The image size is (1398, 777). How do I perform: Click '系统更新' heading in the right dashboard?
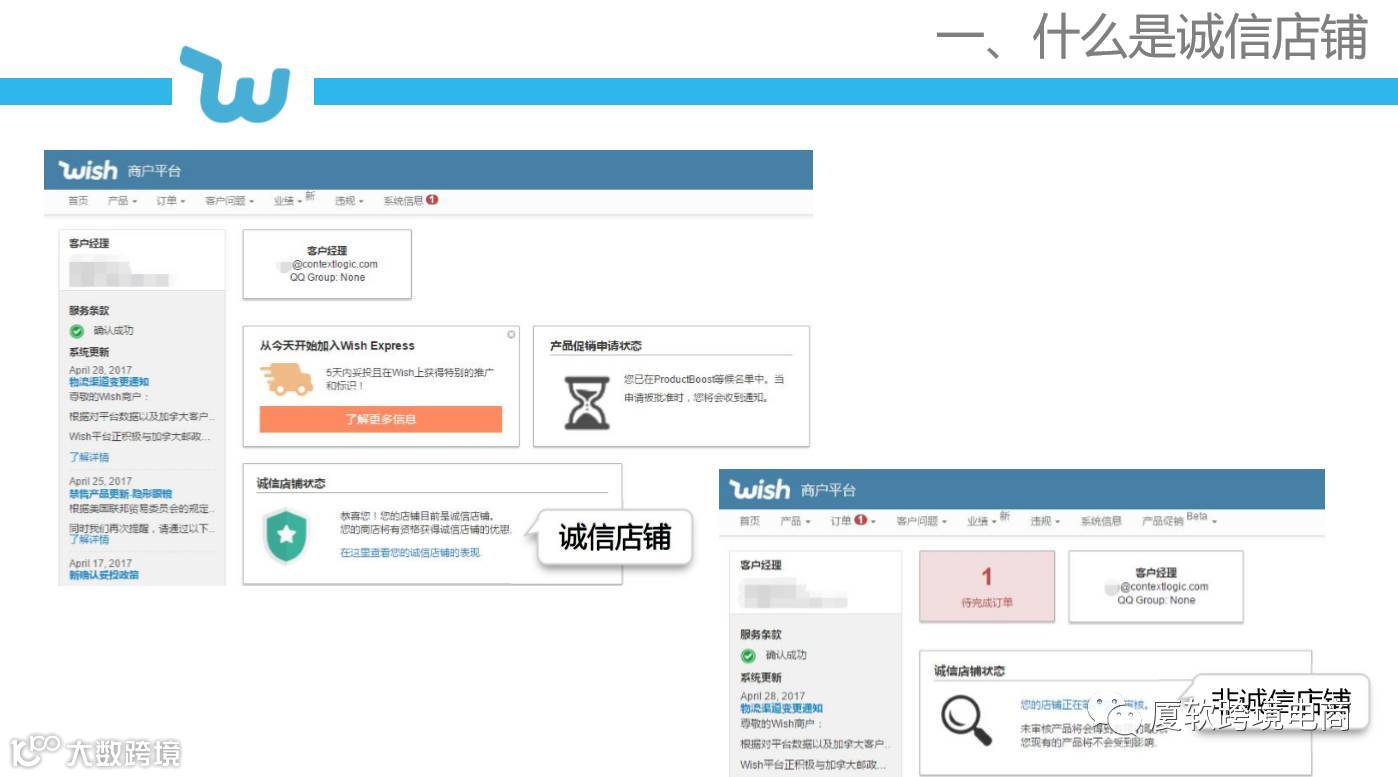[761, 677]
